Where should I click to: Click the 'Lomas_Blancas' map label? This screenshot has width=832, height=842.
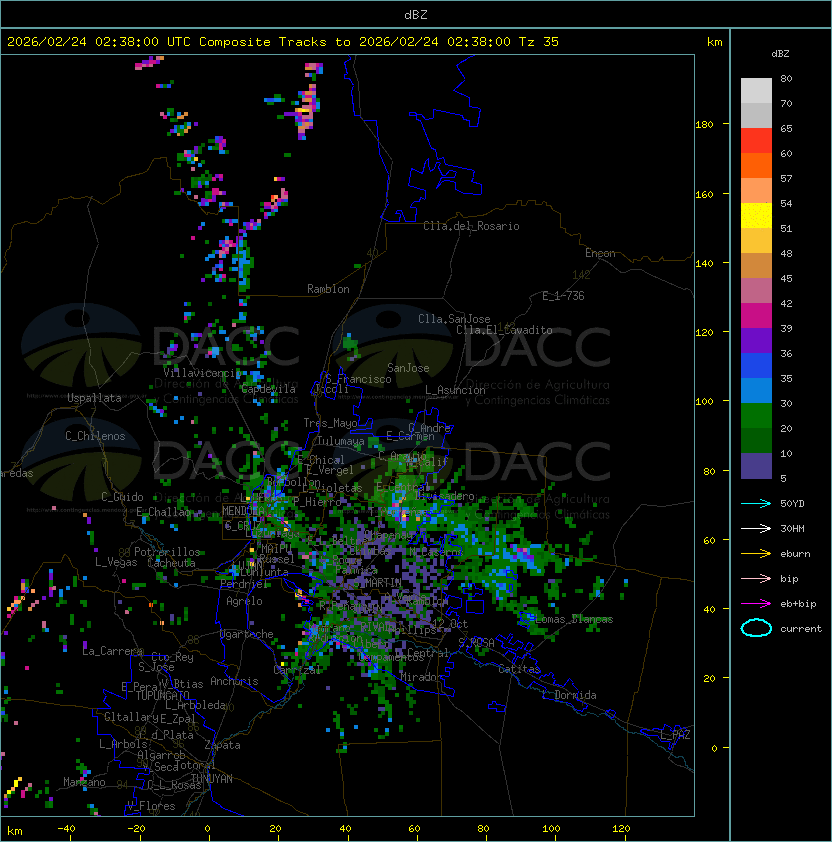(x=574, y=619)
